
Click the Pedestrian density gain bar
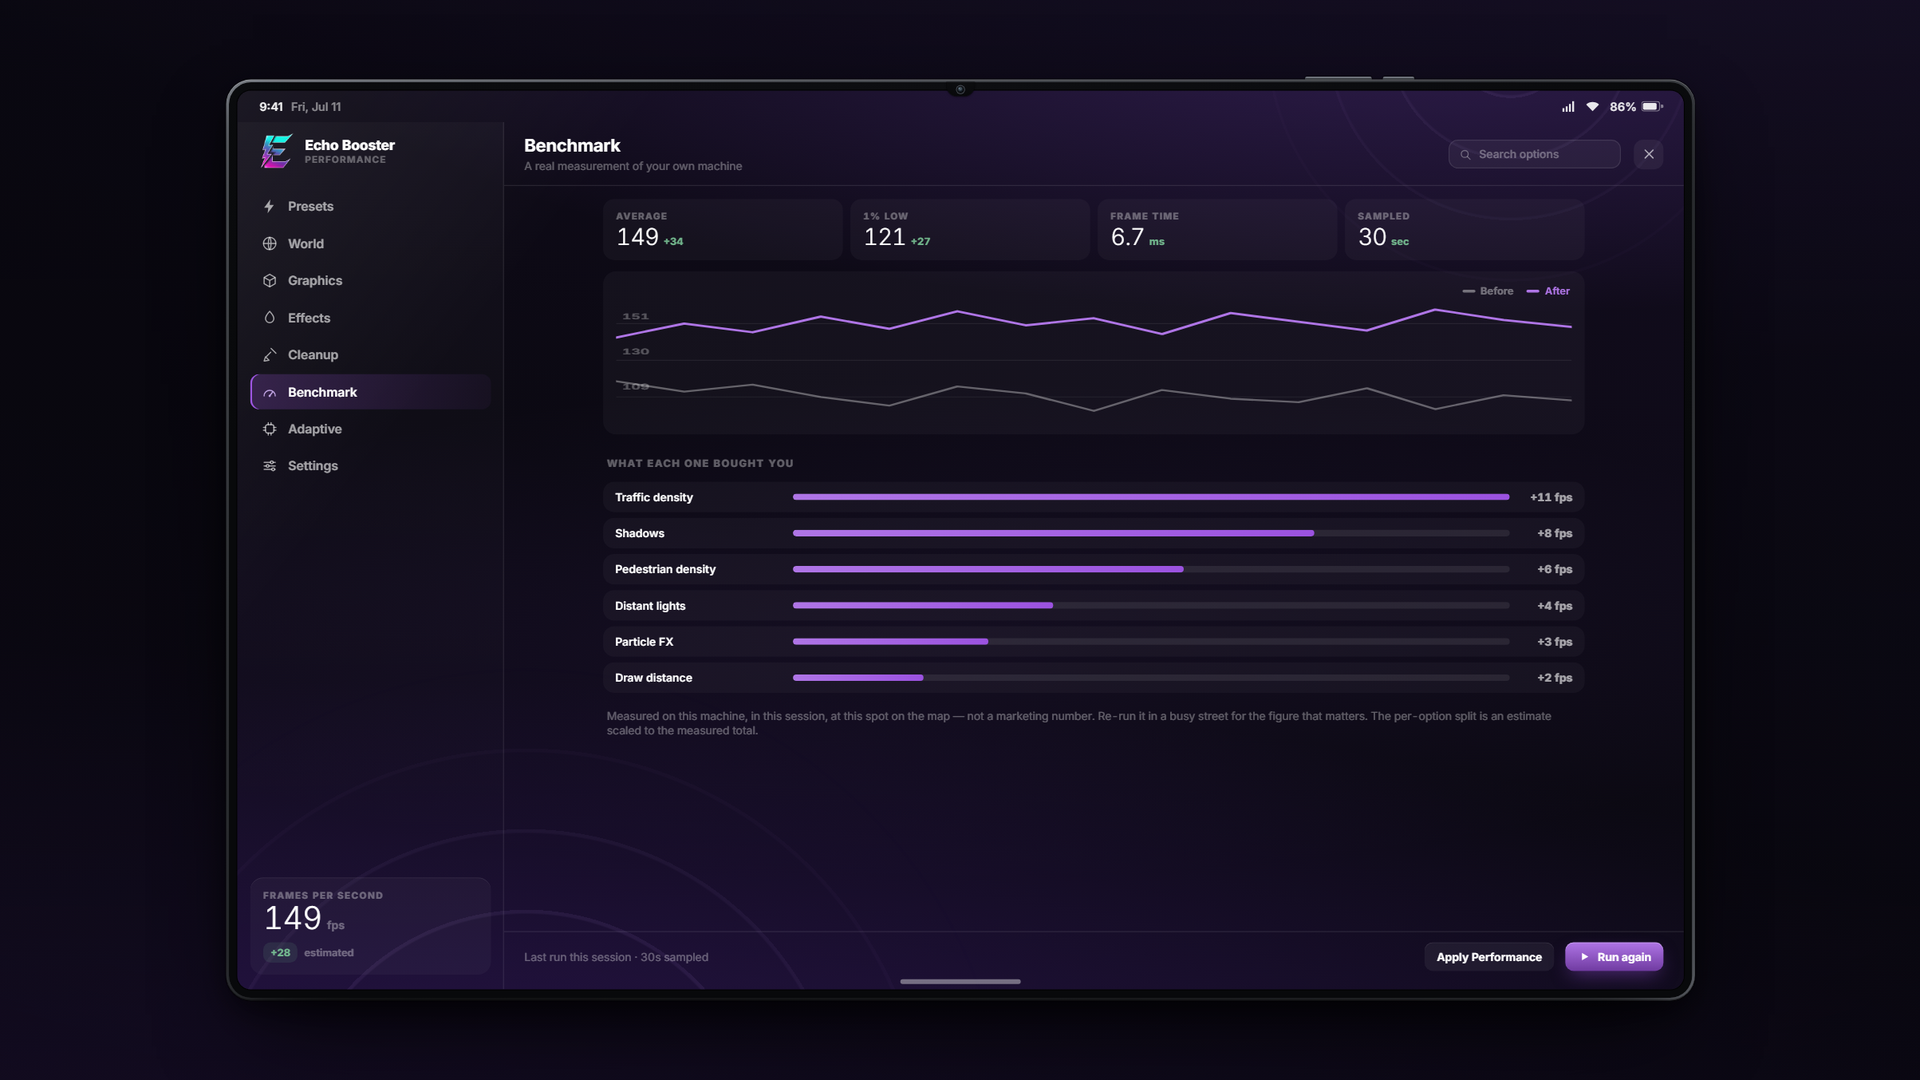pos(1151,569)
